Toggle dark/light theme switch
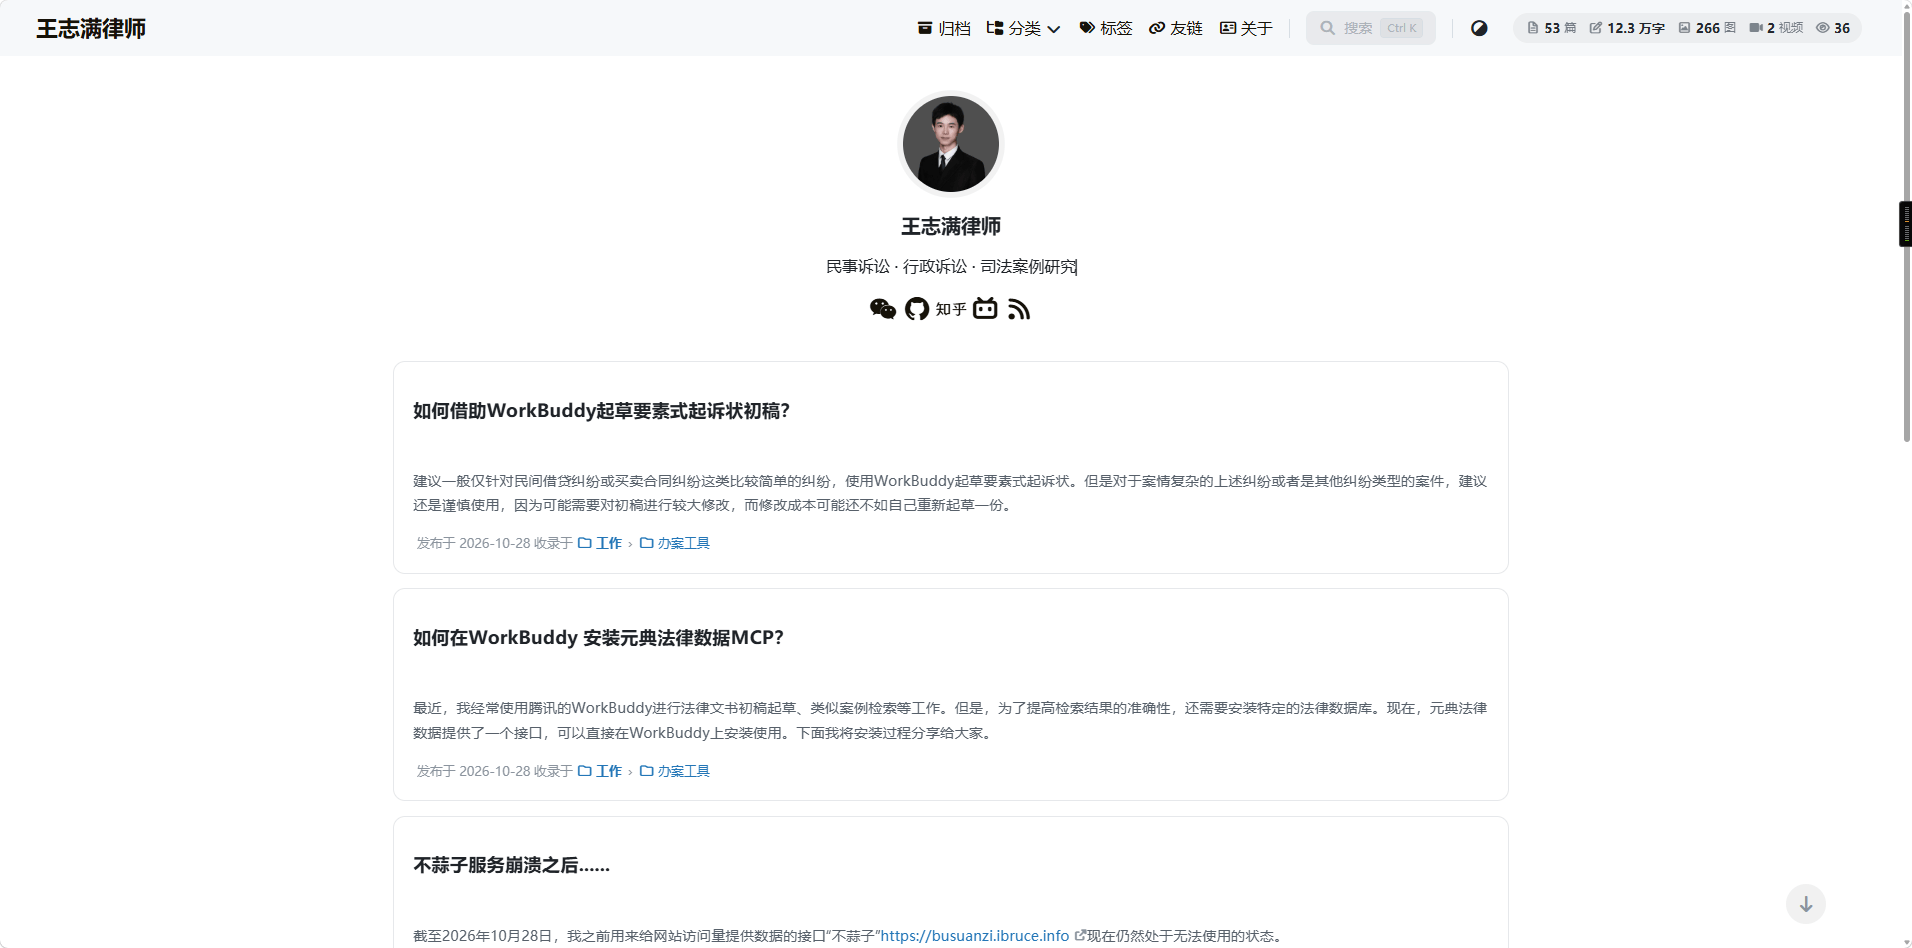1912x948 pixels. click(1479, 28)
